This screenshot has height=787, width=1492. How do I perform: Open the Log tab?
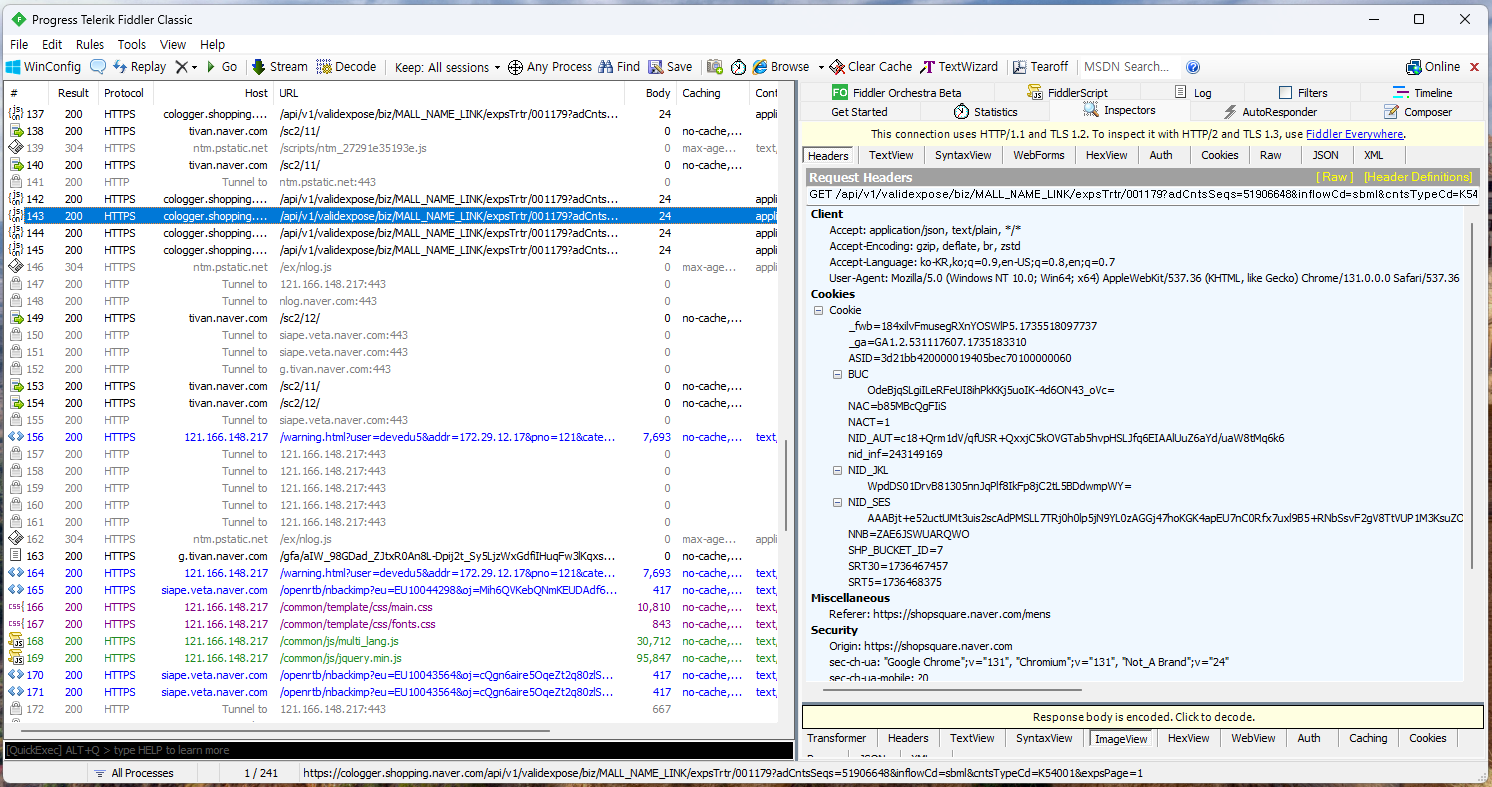[1193, 93]
